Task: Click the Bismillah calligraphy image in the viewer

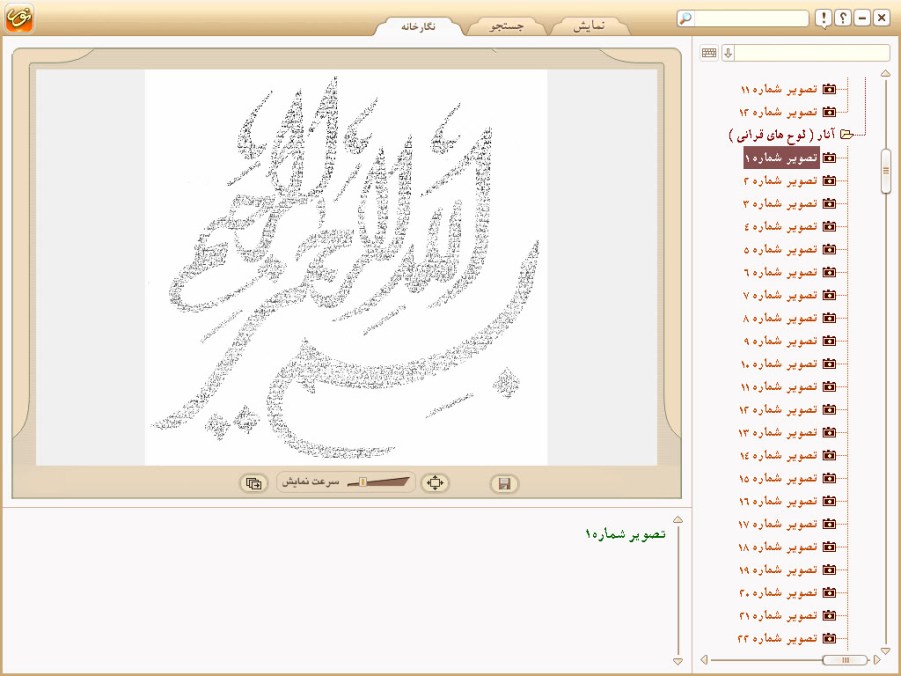Action: point(346,267)
